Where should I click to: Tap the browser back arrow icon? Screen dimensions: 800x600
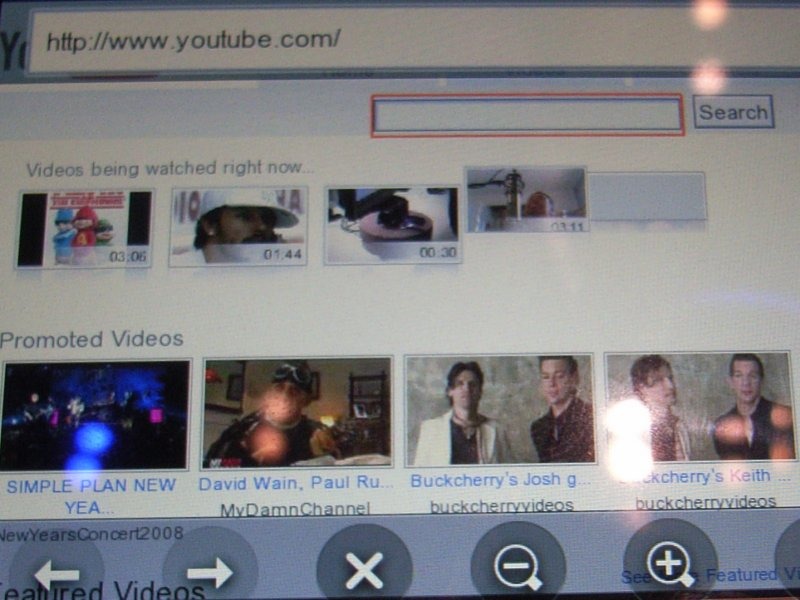click(x=57, y=574)
